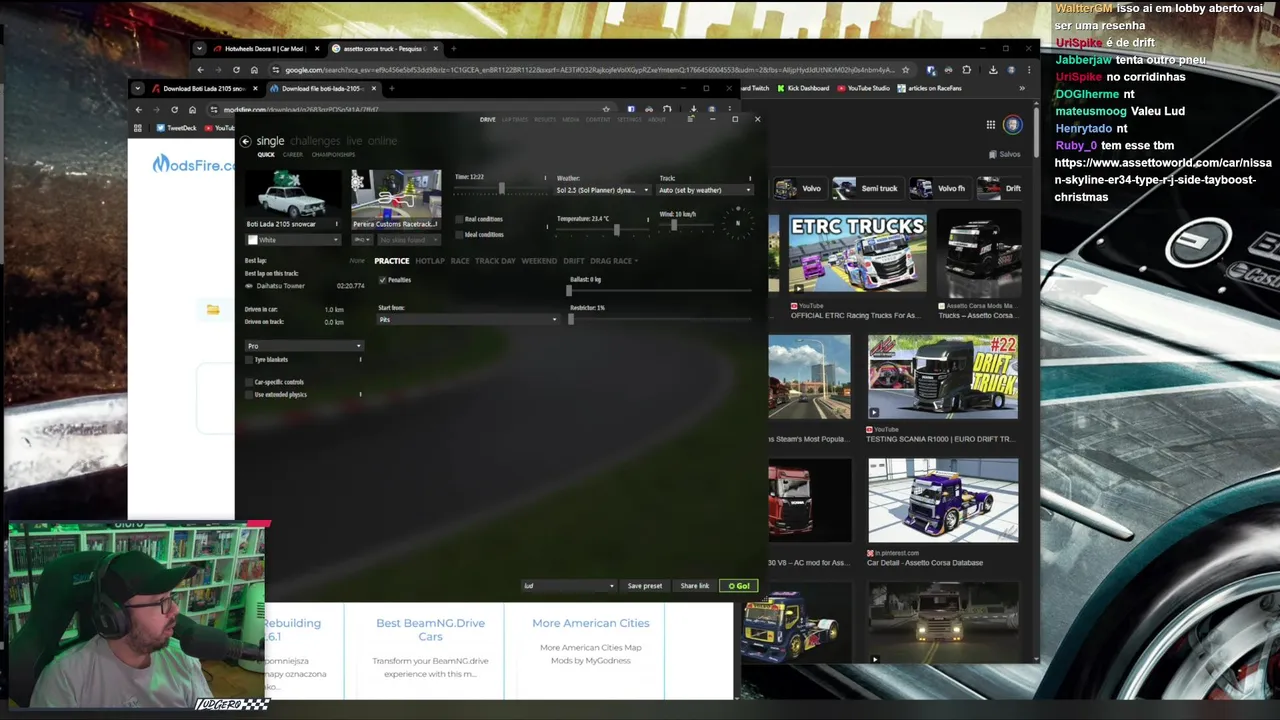1280x720 pixels.
Task: Expand the Track Auto (set by weather) dropdown
Action: click(705, 190)
